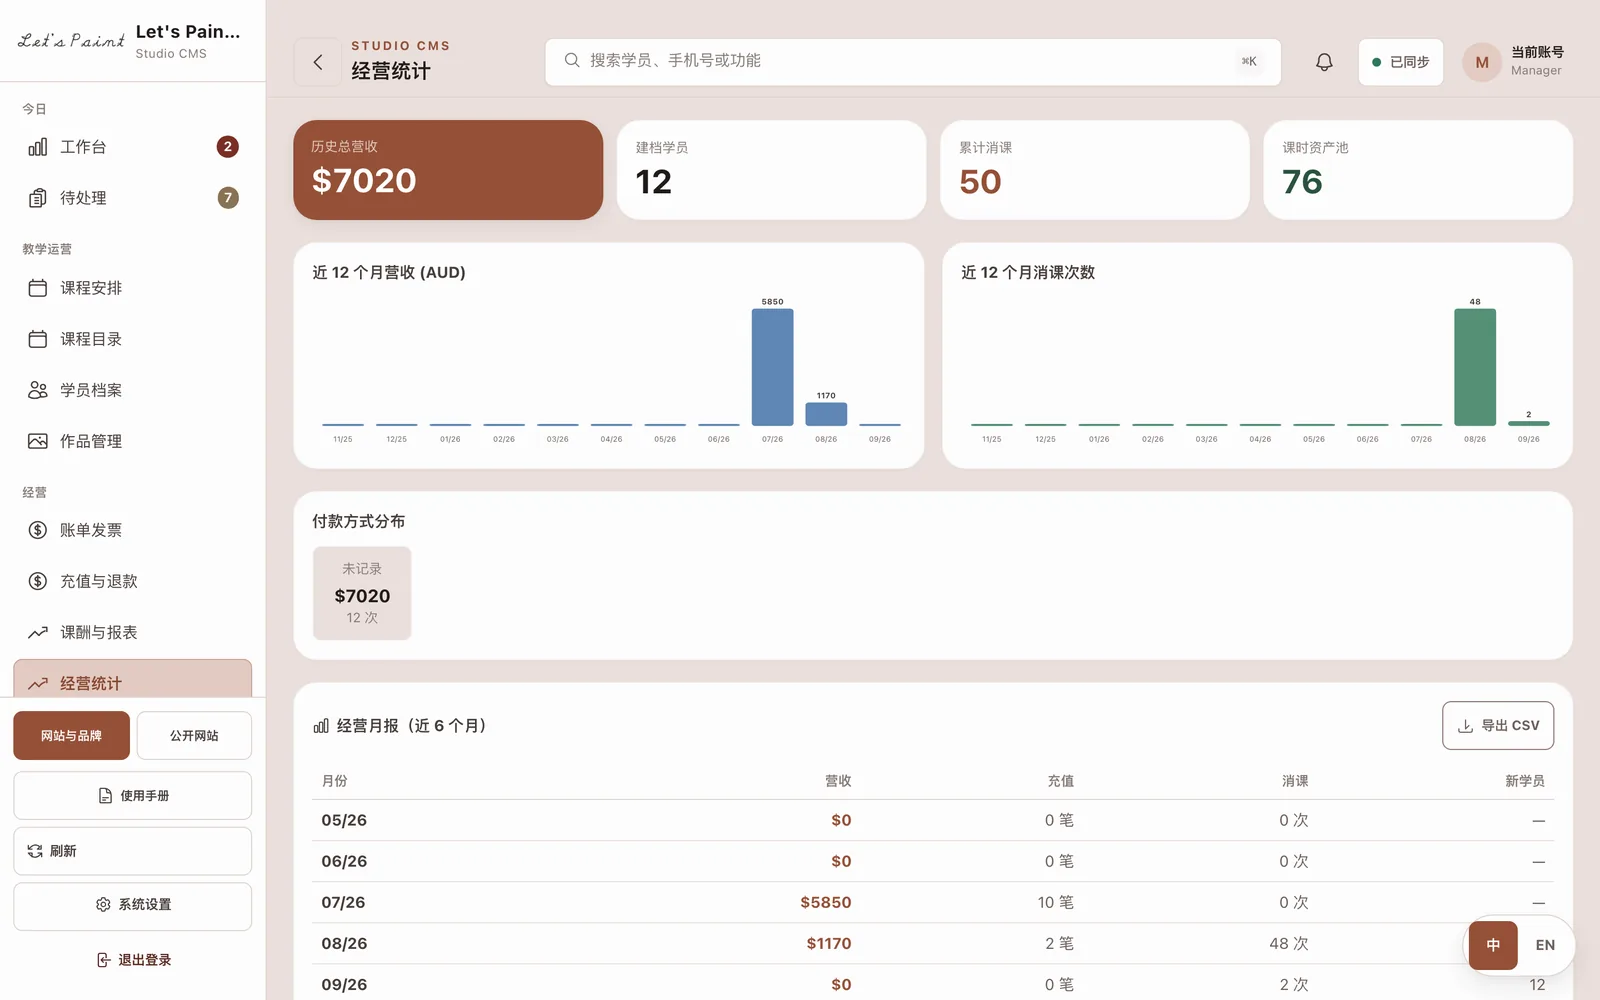1600x1000 pixels.
Task: Open notifications bell icon
Action: 1324,62
